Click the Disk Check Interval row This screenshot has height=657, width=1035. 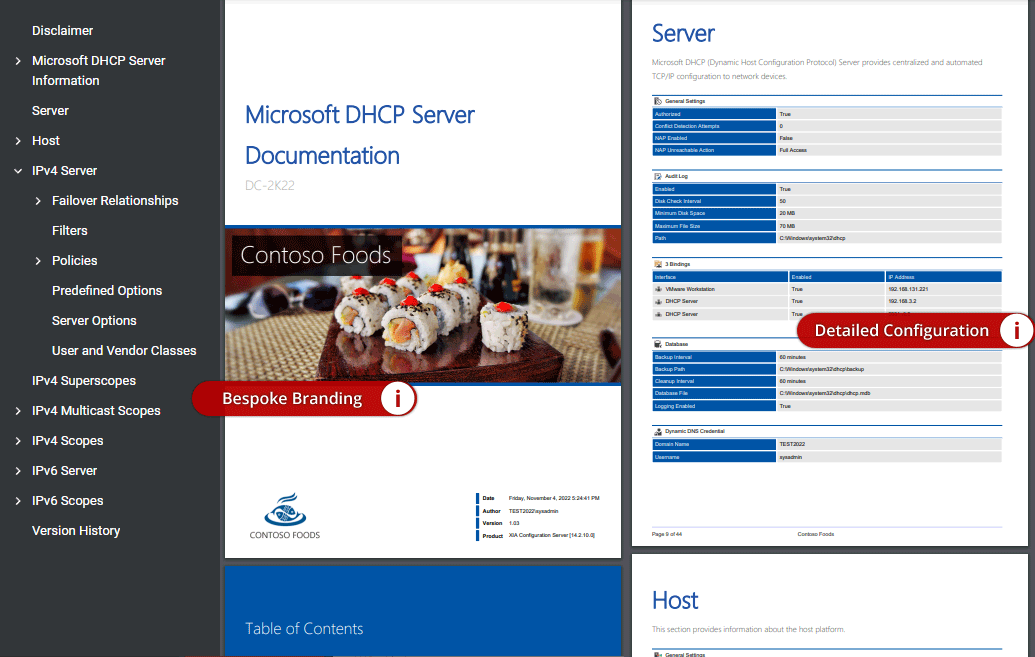tap(827, 201)
